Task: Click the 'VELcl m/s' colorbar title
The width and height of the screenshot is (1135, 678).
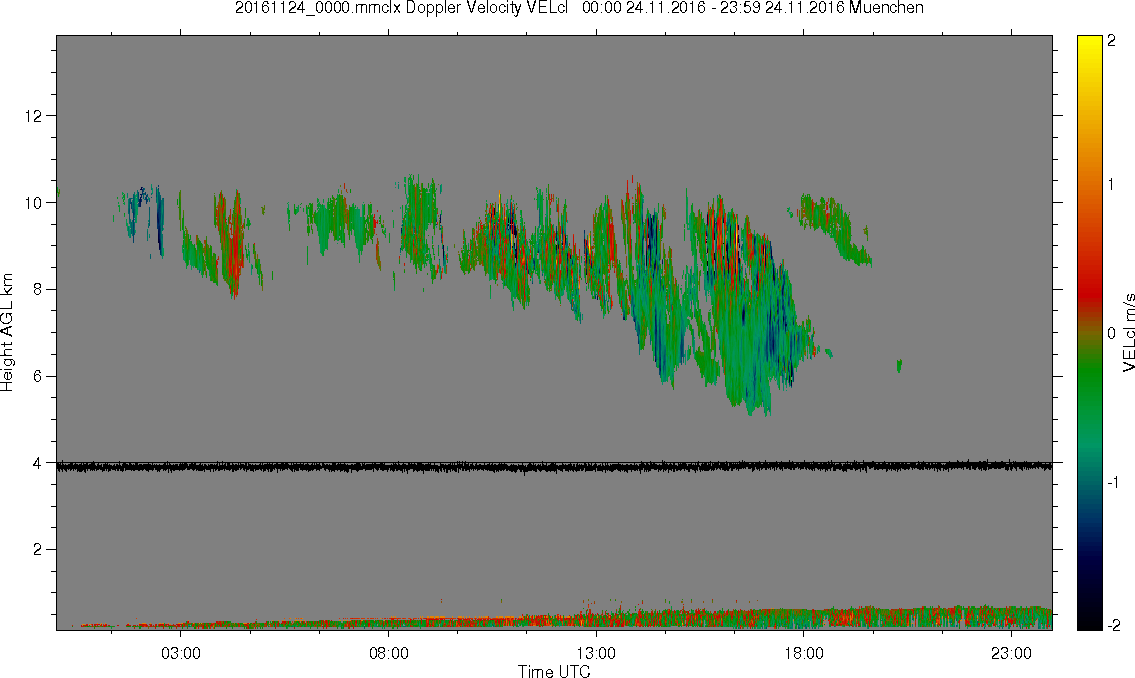Action: tap(1128, 333)
